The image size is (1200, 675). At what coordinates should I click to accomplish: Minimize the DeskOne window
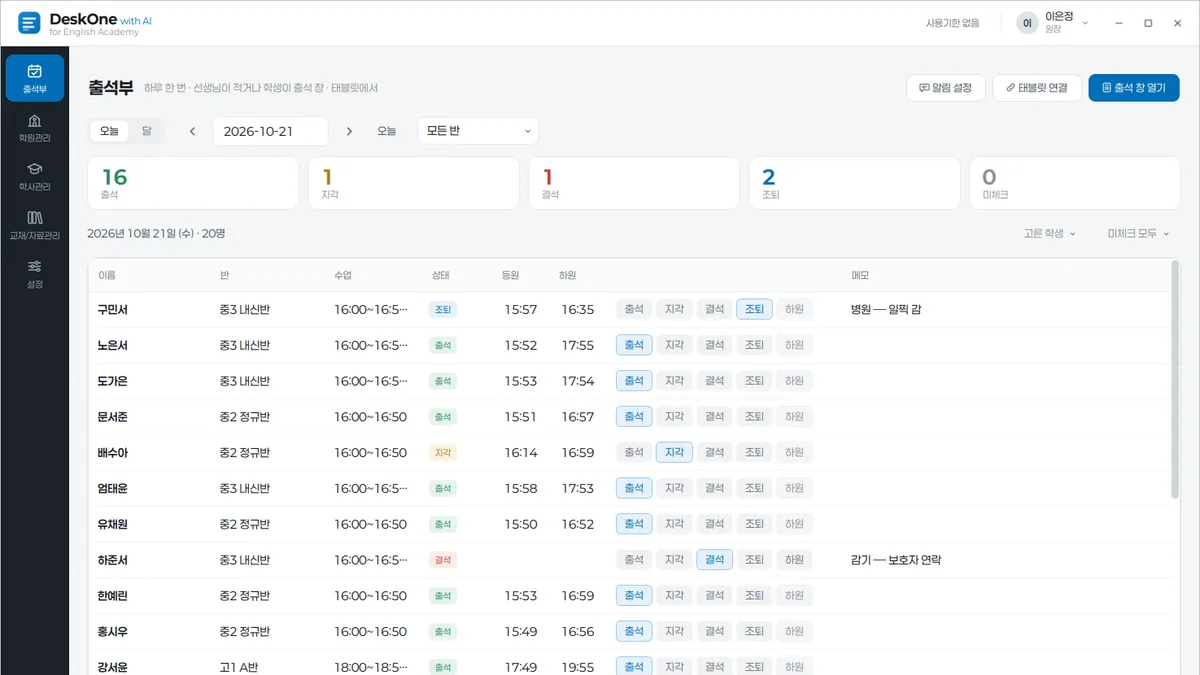coord(1118,23)
